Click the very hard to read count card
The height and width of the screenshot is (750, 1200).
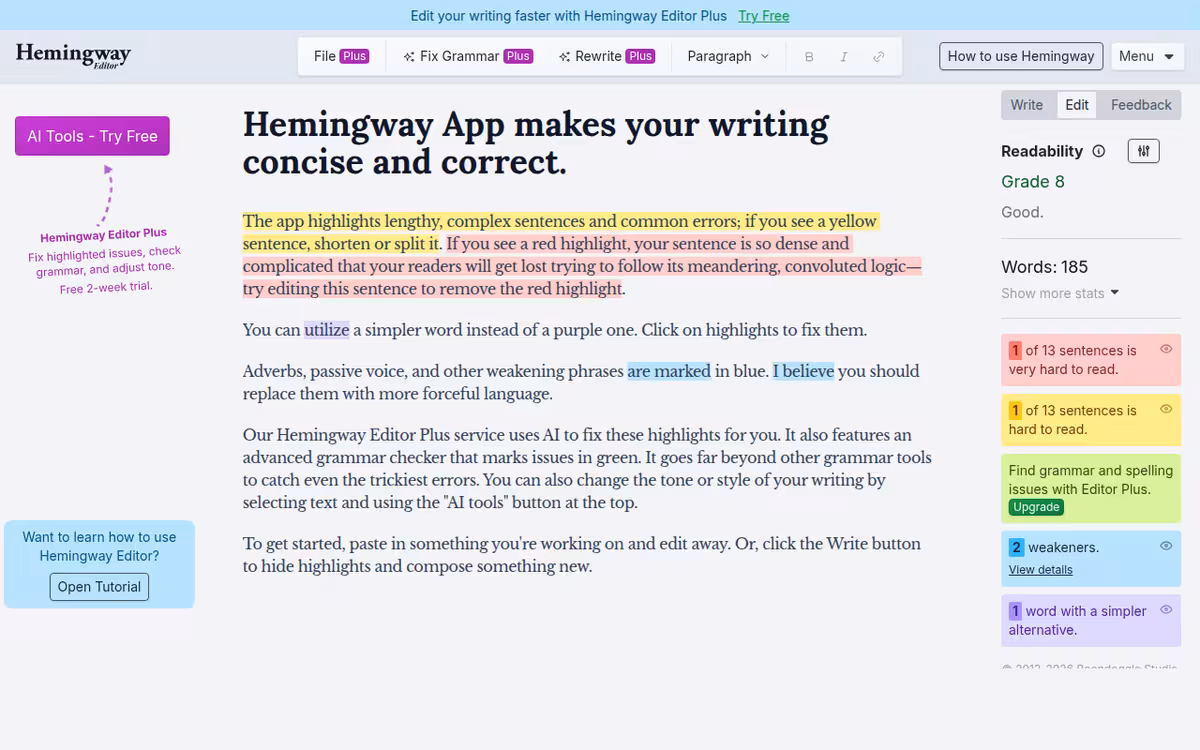1091,360
